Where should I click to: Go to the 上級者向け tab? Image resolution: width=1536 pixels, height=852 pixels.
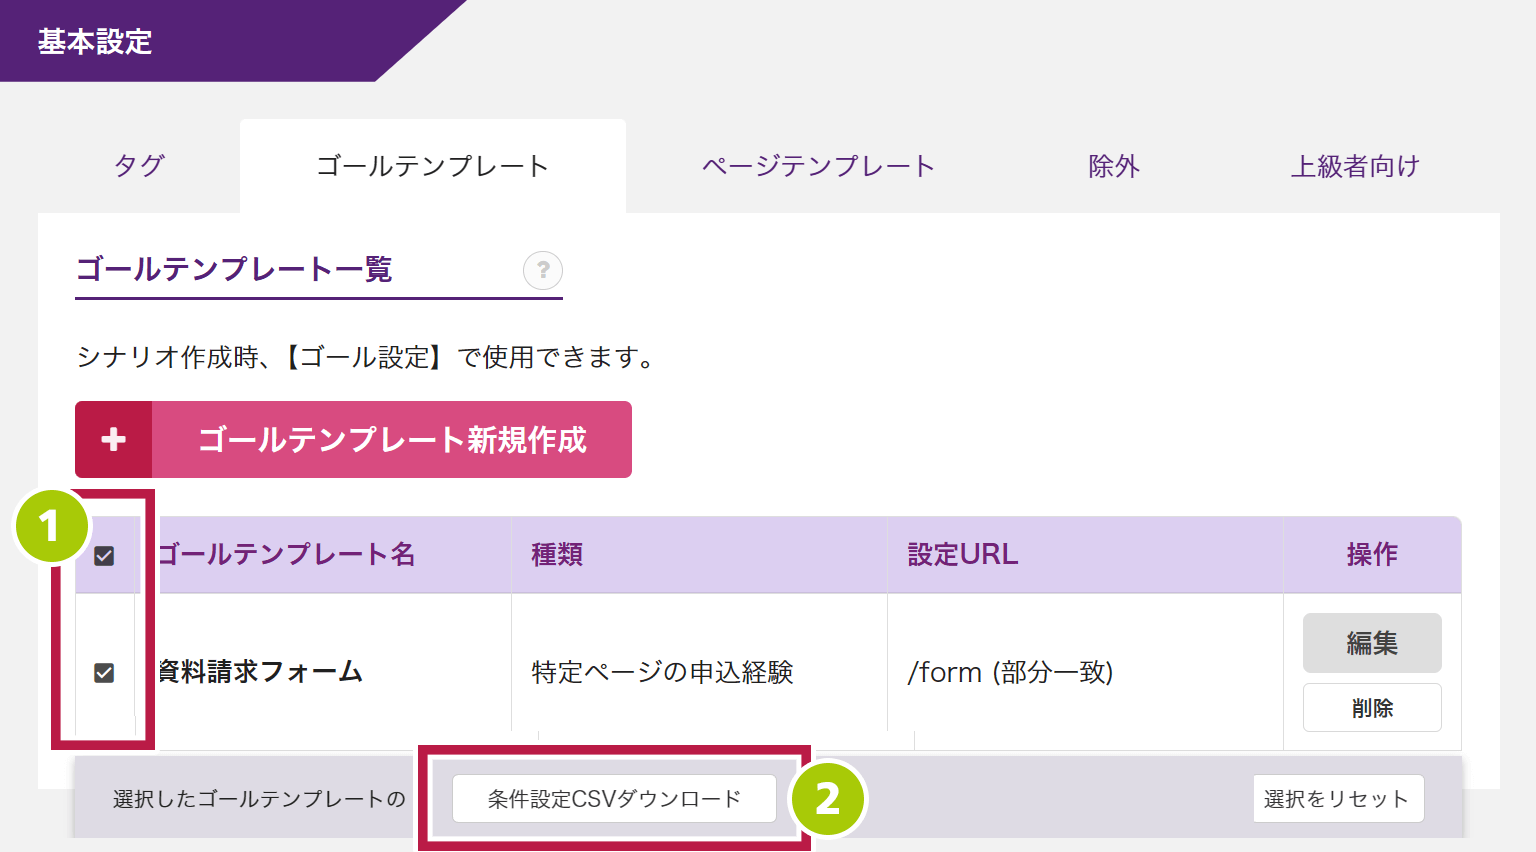coord(1355,166)
